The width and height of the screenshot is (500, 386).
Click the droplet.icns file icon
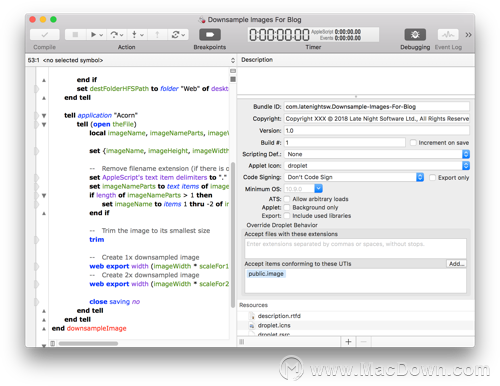[252, 325]
